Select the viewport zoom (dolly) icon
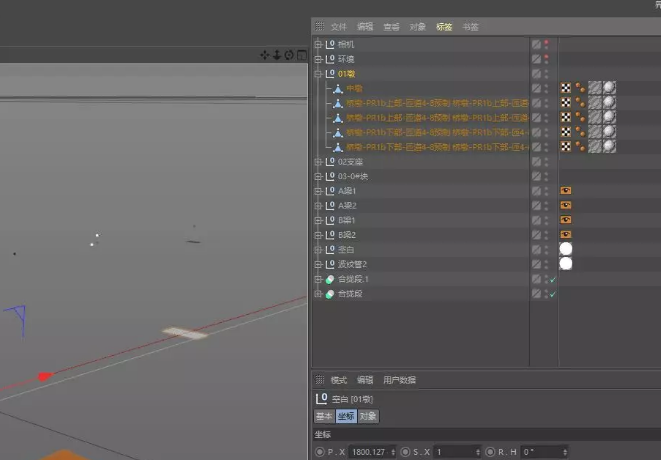Viewport: 661px width, 460px height. (x=277, y=55)
